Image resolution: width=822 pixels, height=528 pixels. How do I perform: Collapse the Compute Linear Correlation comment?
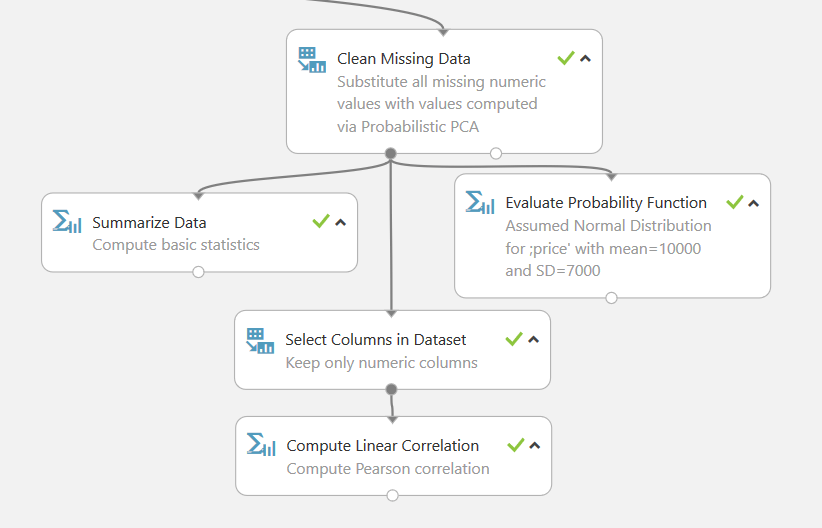coord(535,446)
